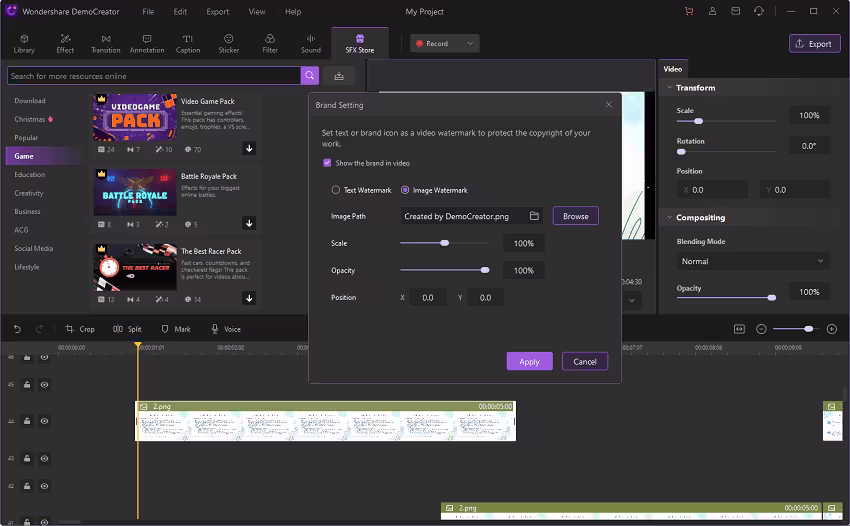Click the fit timeline to window icon
Viewport: 850px width, 526px height.
tap(739, 329)
